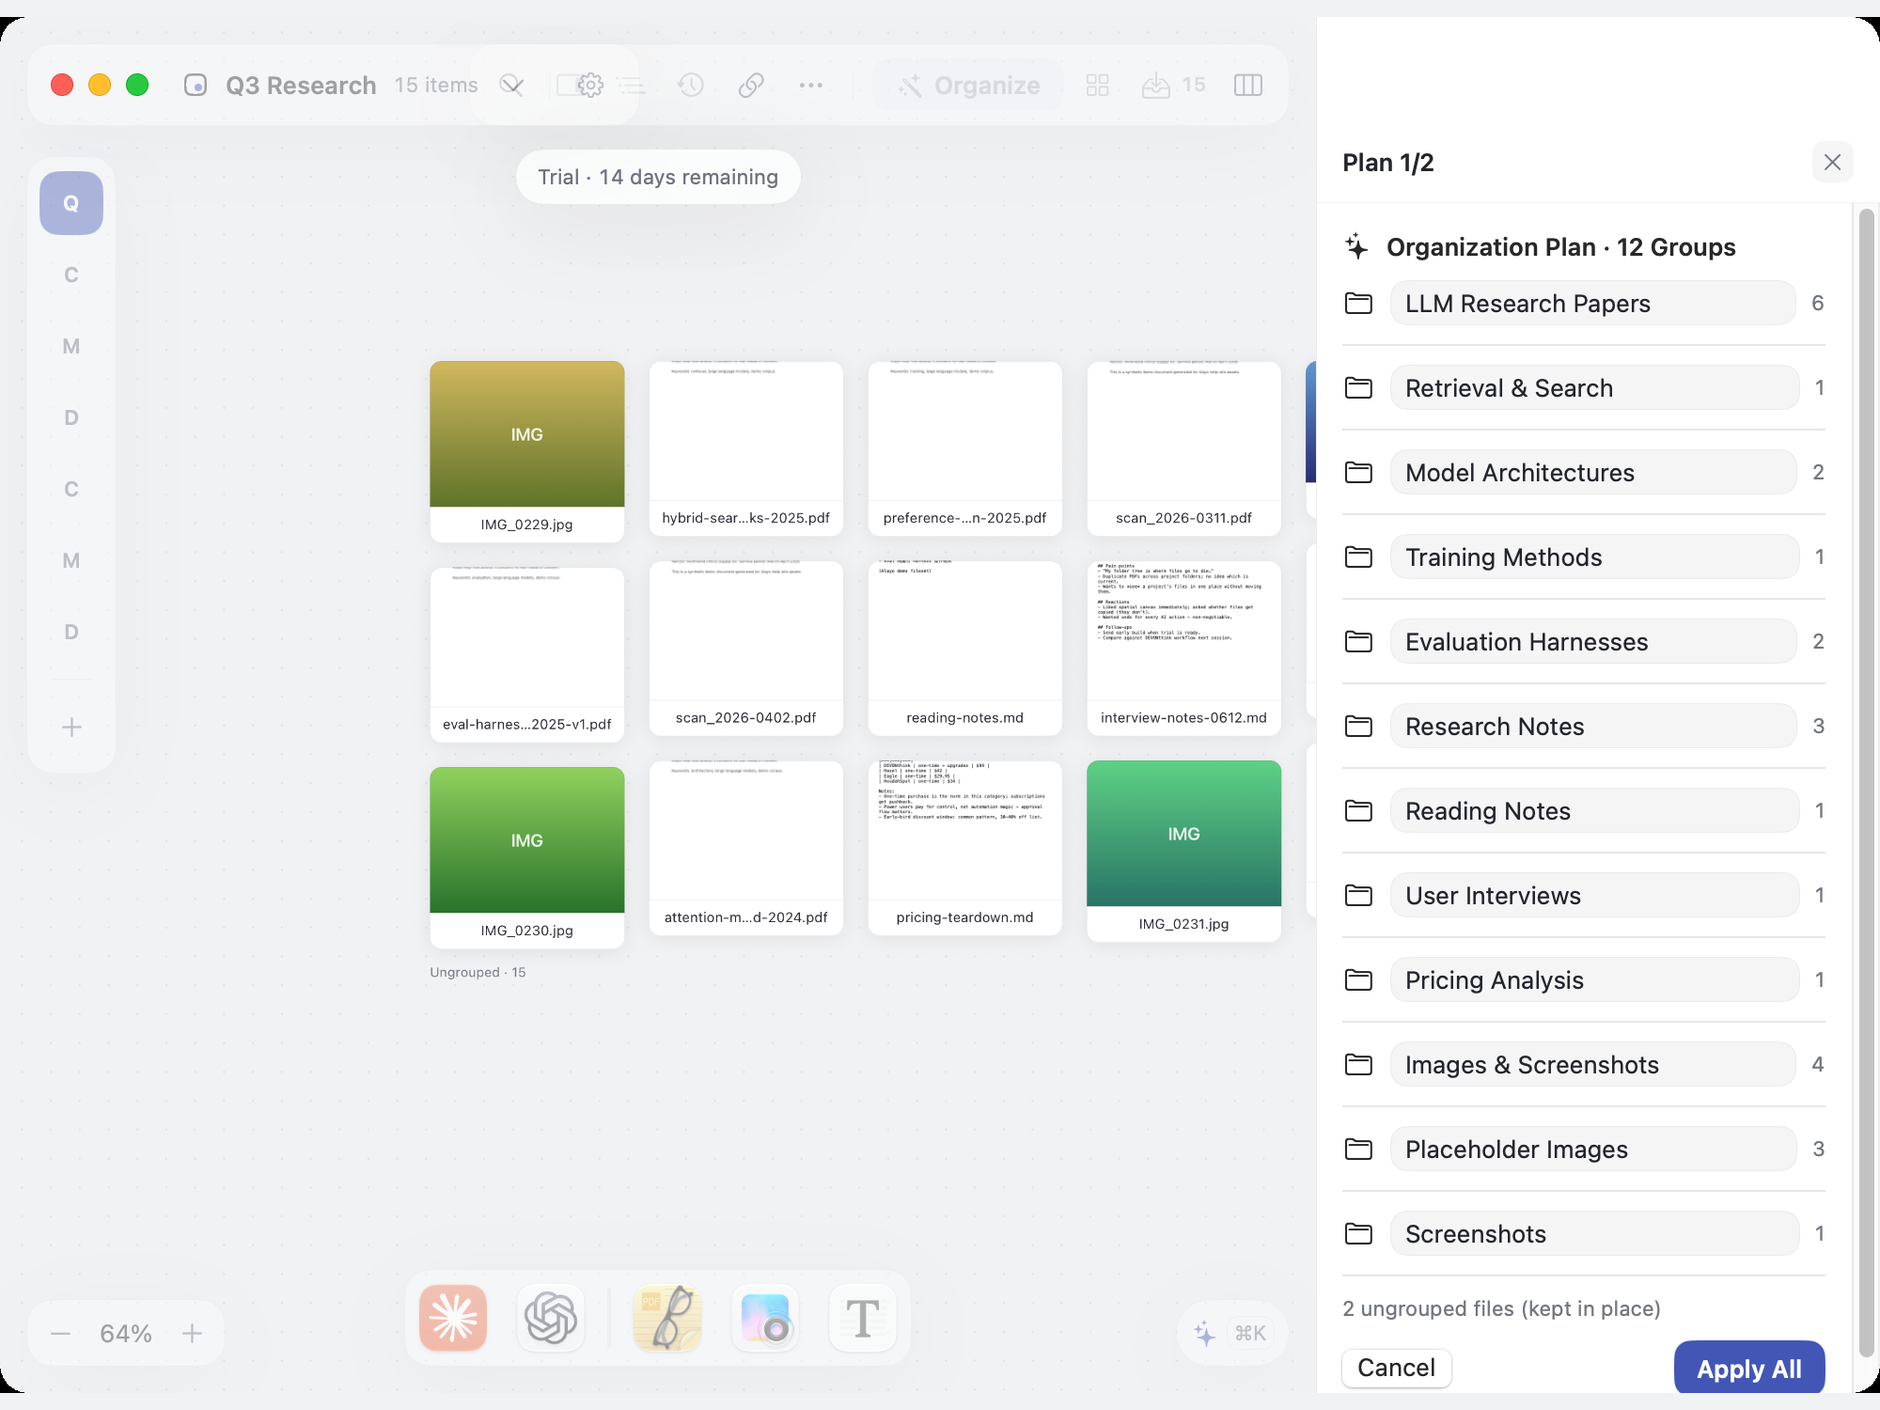Click the list lines icon next to the gear
Image resolution: width=1880 pixels, height=1410 pixels.
[632, 85]
